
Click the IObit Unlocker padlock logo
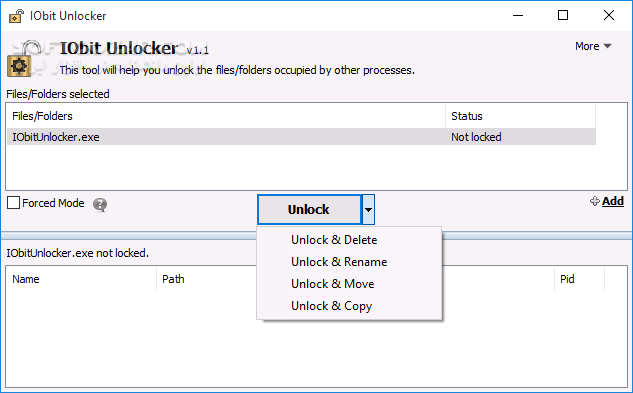pyautogui.click(x=24, y=59)
